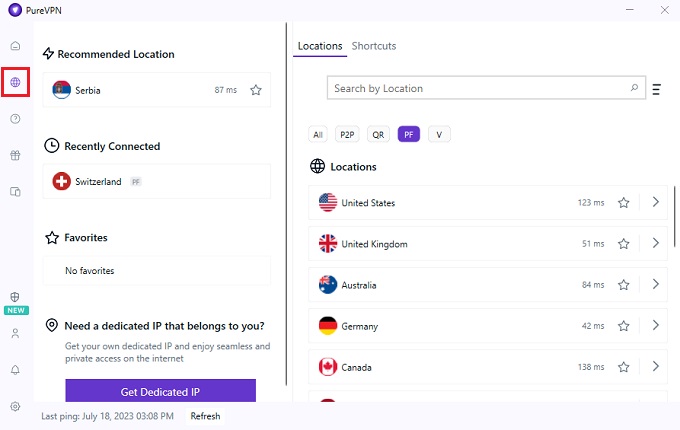Minimize the PureVPN window
Screen dimensions: 680x430
[630, 10]
